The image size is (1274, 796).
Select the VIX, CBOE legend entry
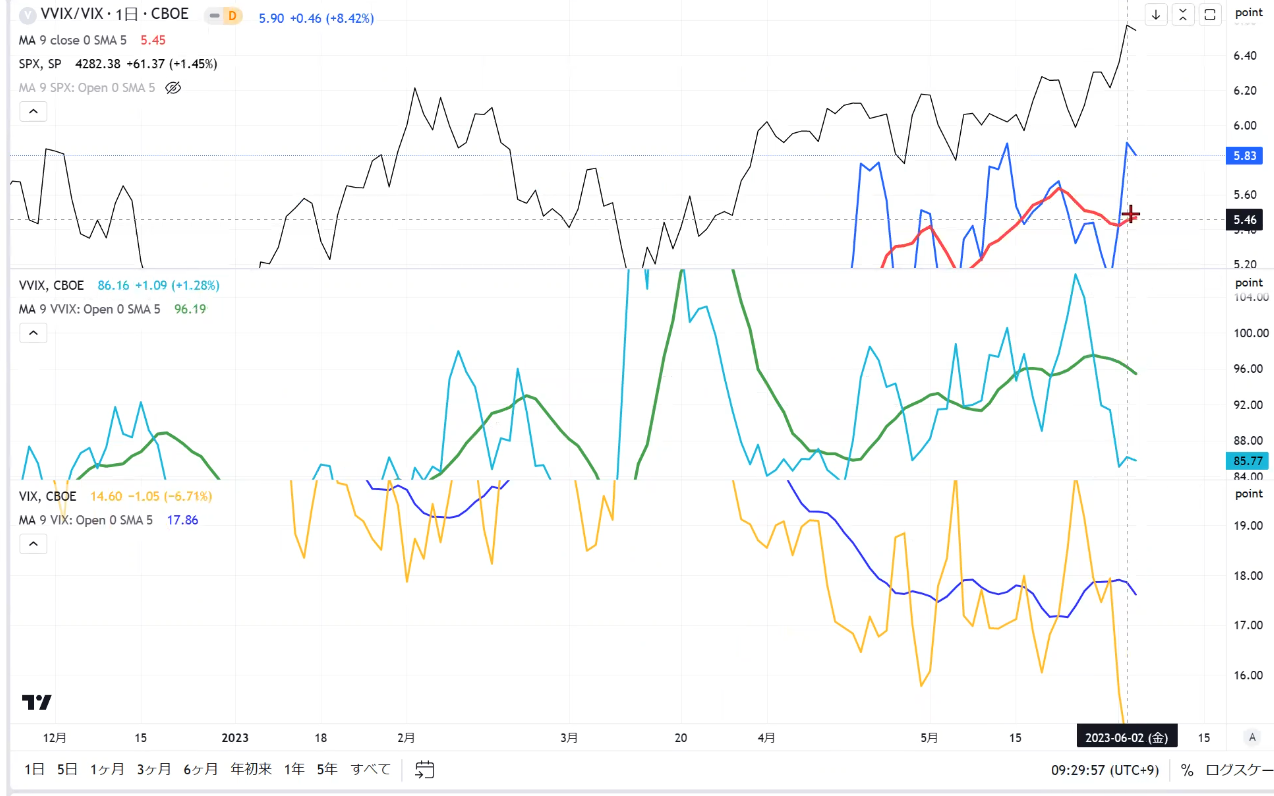pyautogui.click(x=47, y=496)
